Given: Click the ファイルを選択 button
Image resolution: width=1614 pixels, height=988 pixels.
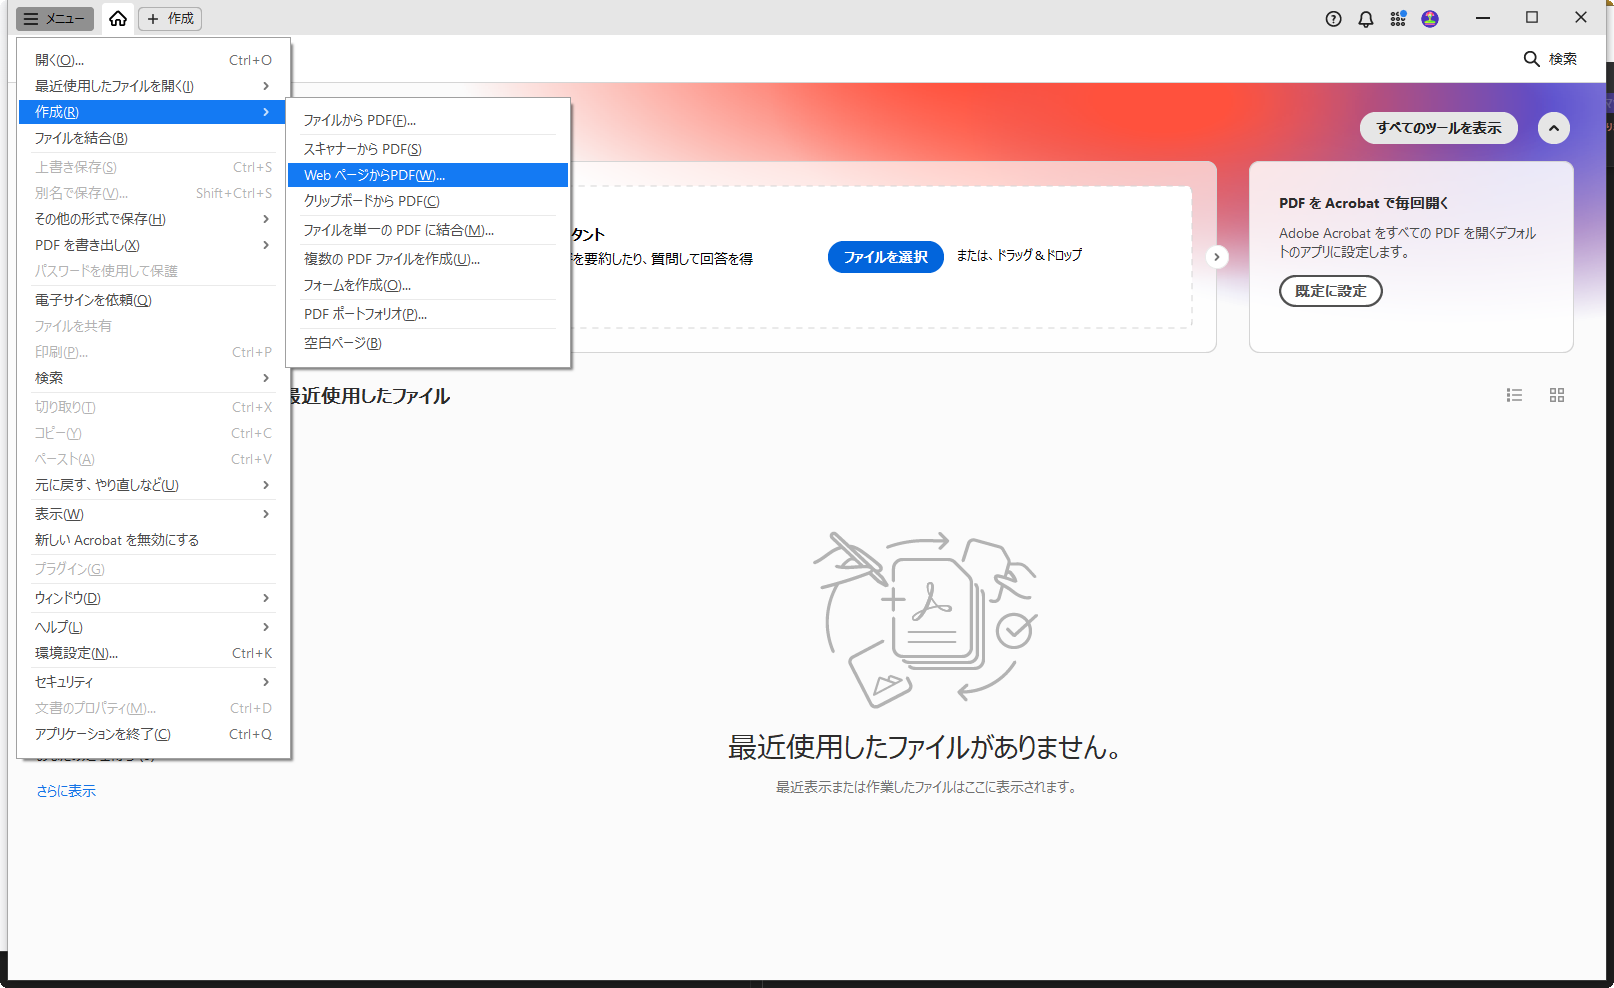Looking at the screenshot, I should point(885,257).
